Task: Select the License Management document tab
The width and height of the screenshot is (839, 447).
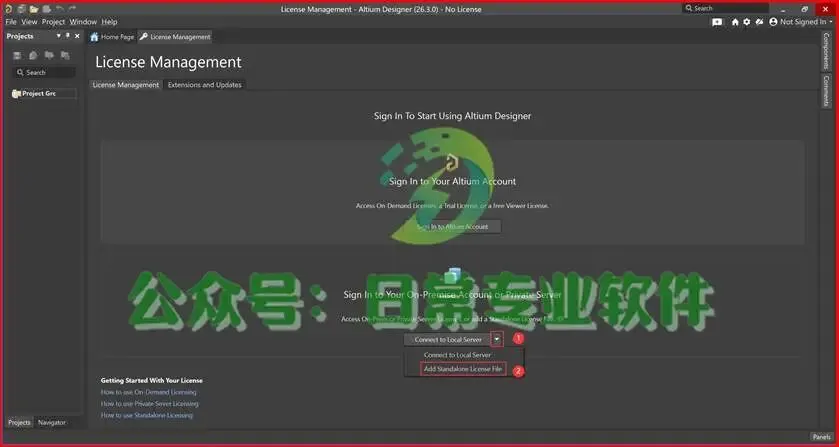Action: tap(175, 37)
